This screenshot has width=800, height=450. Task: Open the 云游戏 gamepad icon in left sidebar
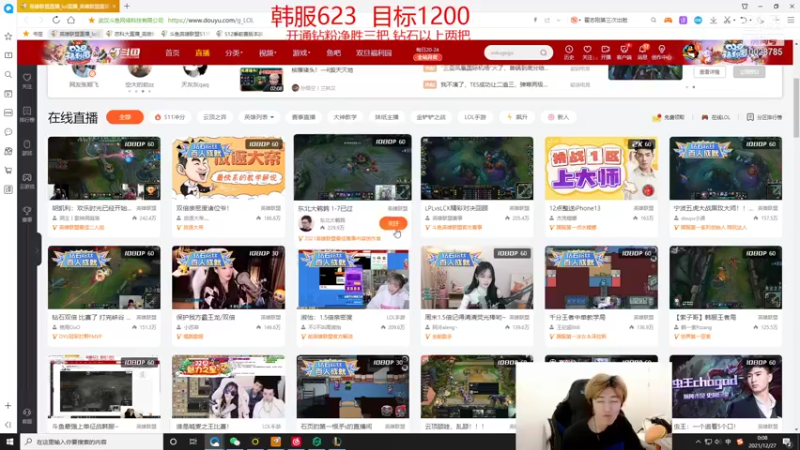[x=27, y=181]
